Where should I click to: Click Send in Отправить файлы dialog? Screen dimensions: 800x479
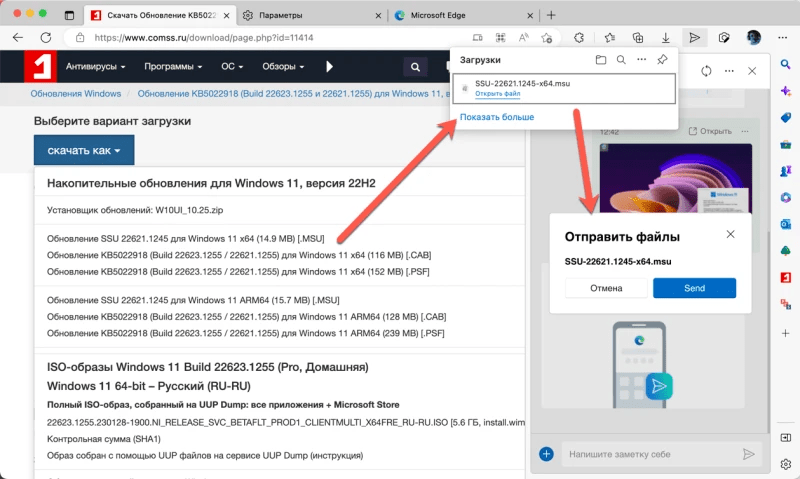694,288
